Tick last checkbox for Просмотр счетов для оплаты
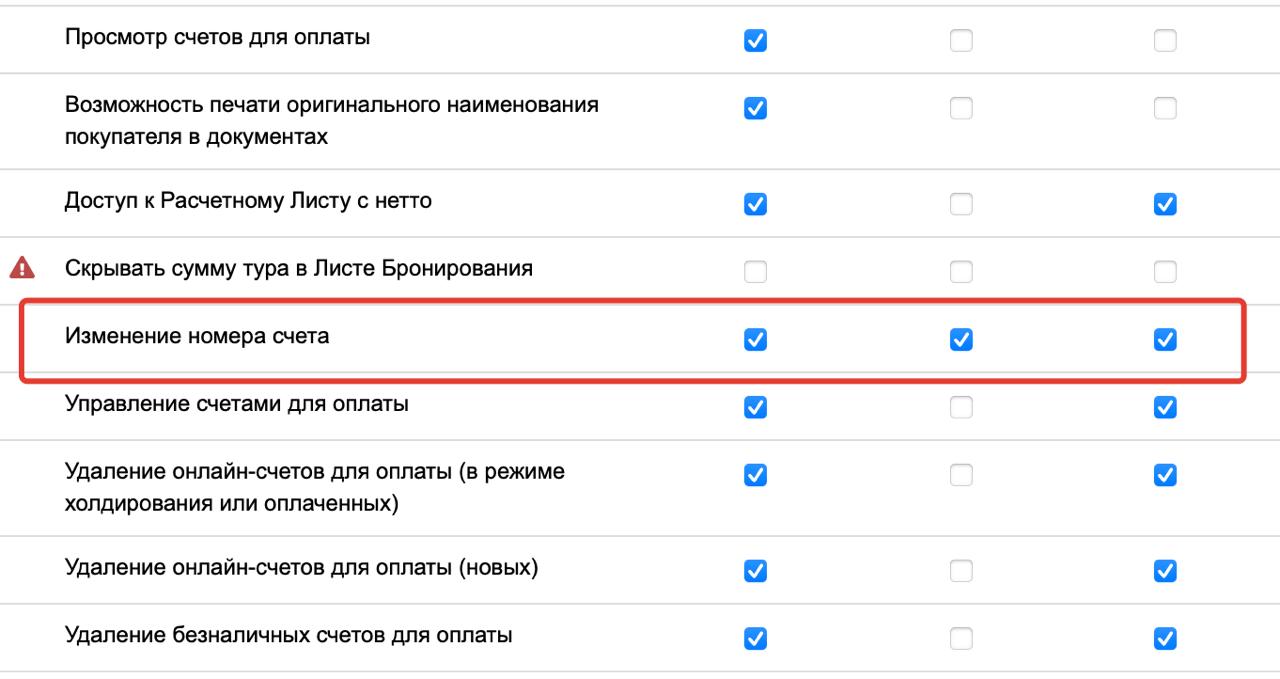 click(x=1165, y=41)
